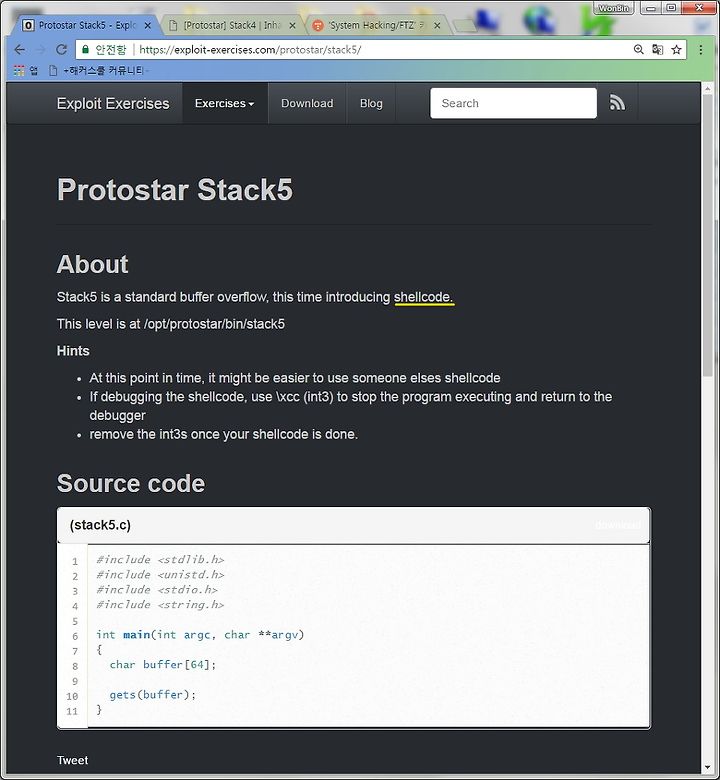Screen dimensions: 720x780
Task: Click the #include <string.h> line
Action: point(160,605)
